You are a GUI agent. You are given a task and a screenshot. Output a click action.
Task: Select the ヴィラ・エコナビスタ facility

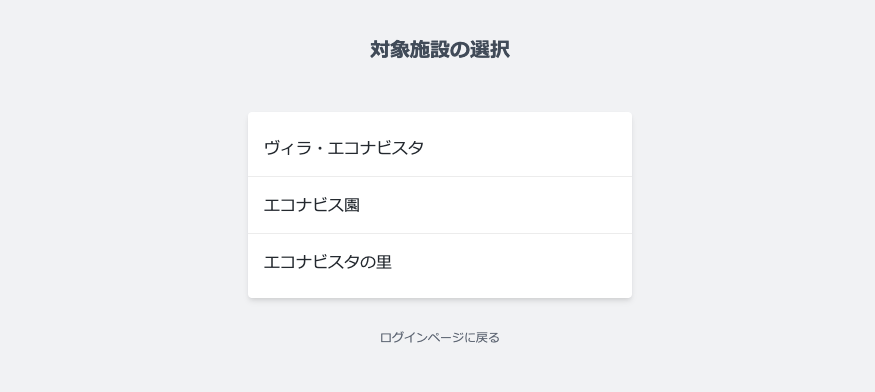pyautogui.click(x=440, y=148)
